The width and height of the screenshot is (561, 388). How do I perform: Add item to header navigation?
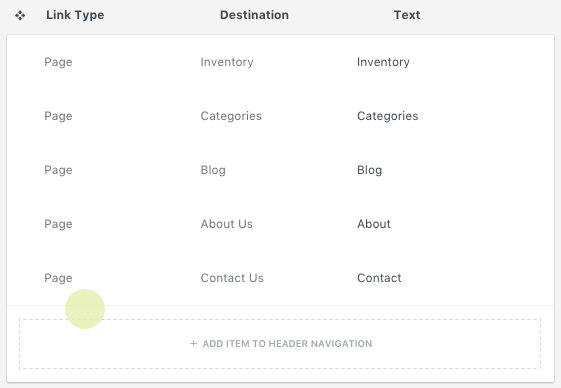[280, 344]
